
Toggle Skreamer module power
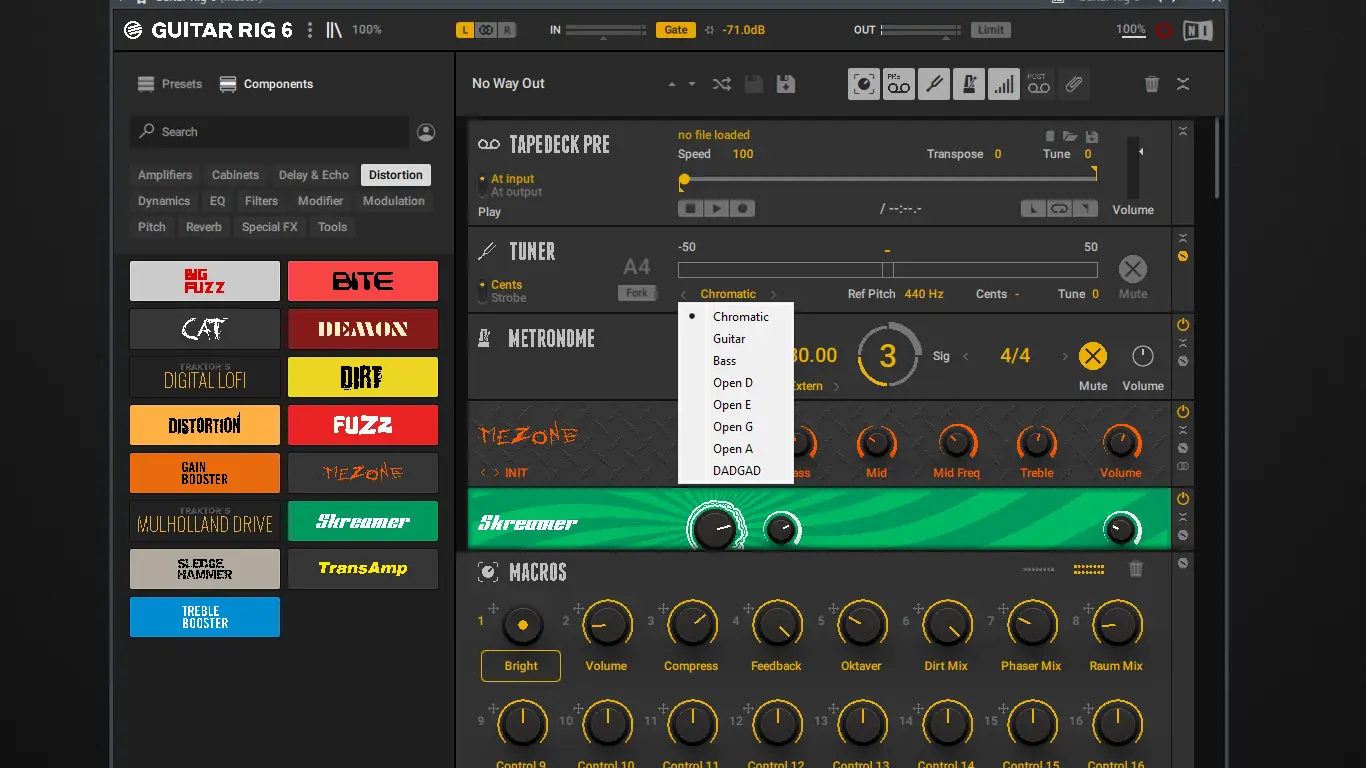click(1183, 499)
